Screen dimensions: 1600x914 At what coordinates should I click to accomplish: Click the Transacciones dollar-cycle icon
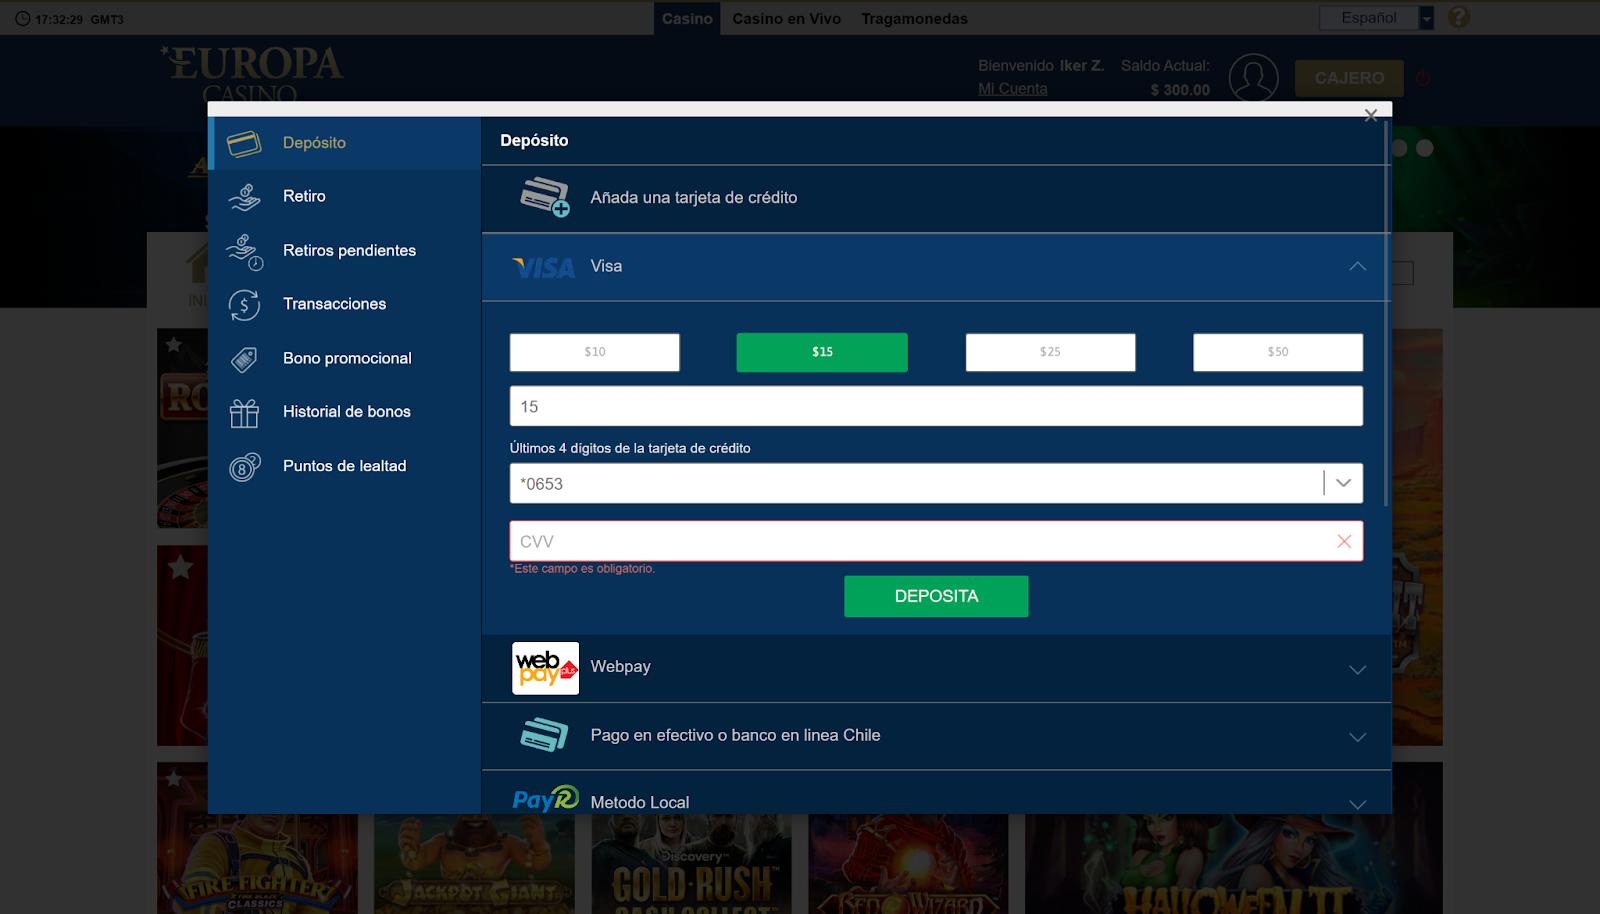click(x=244, y=305)
